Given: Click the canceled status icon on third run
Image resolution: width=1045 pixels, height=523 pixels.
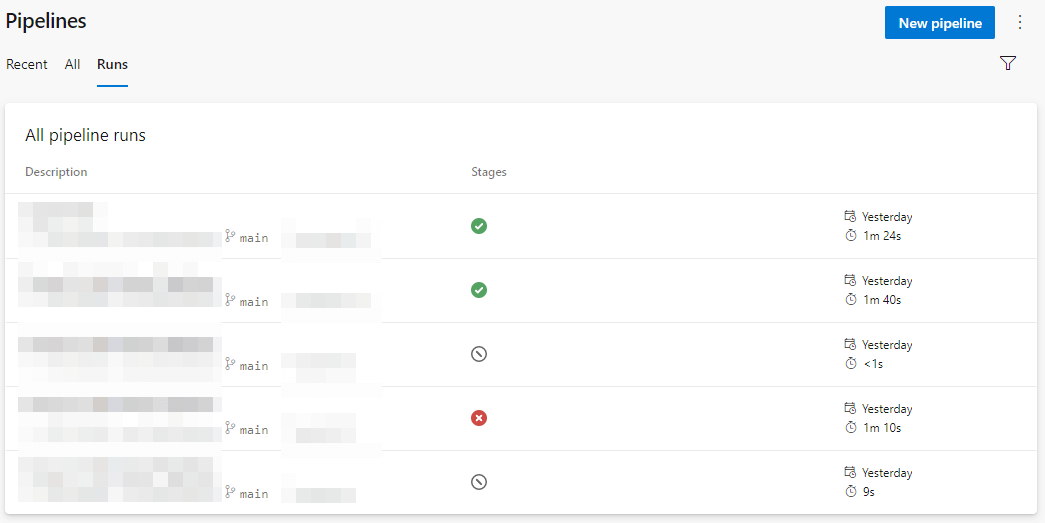Looking at the screenshot, I should pyautogui.click(x=479, y=354).
